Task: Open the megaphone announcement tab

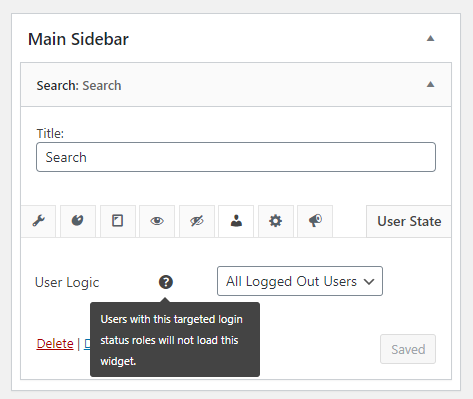Action: point(315,221)
